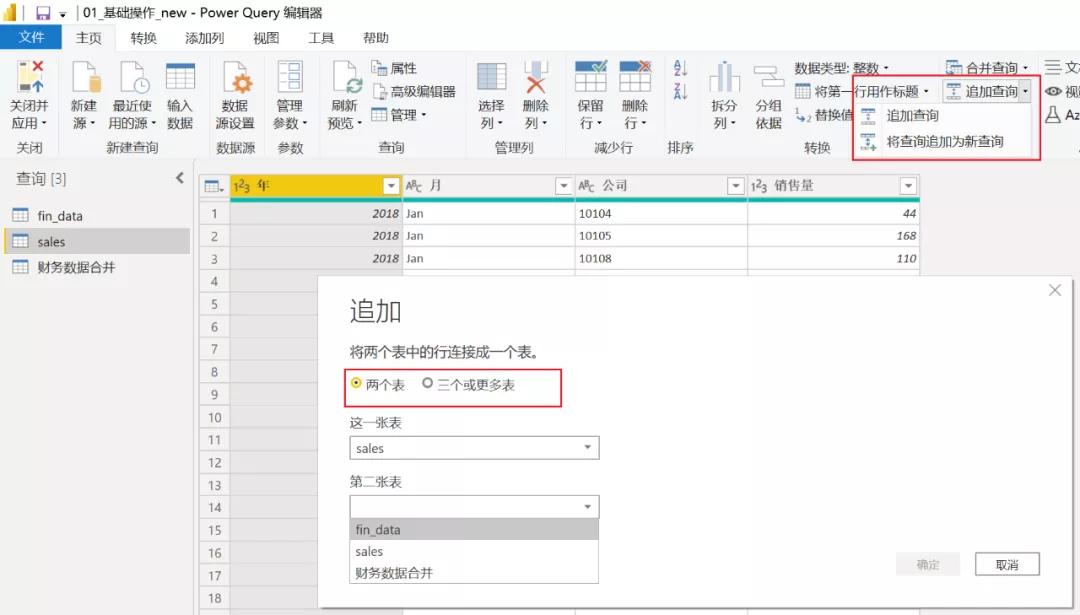Click the 公司 column data type icon

(x=586, y=186)
